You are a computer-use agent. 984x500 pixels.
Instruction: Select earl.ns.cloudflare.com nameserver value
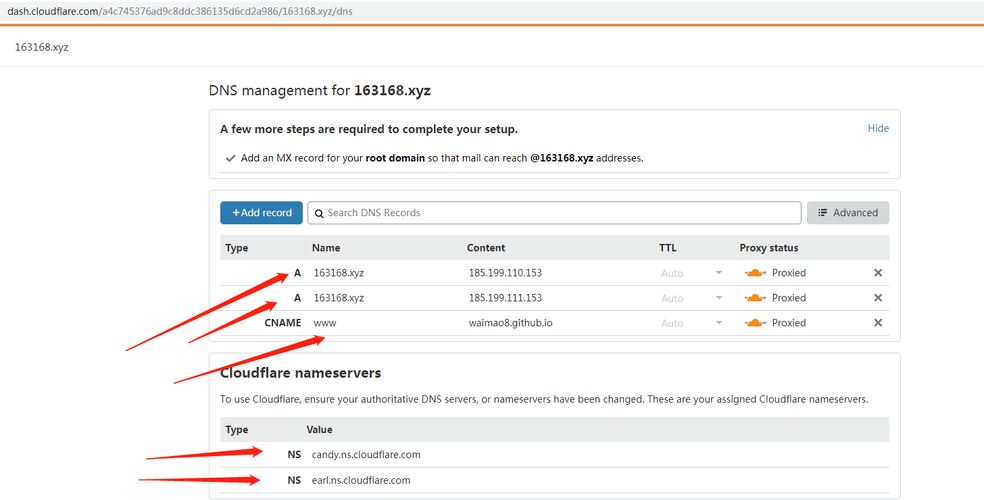click(x=361, y=480)
